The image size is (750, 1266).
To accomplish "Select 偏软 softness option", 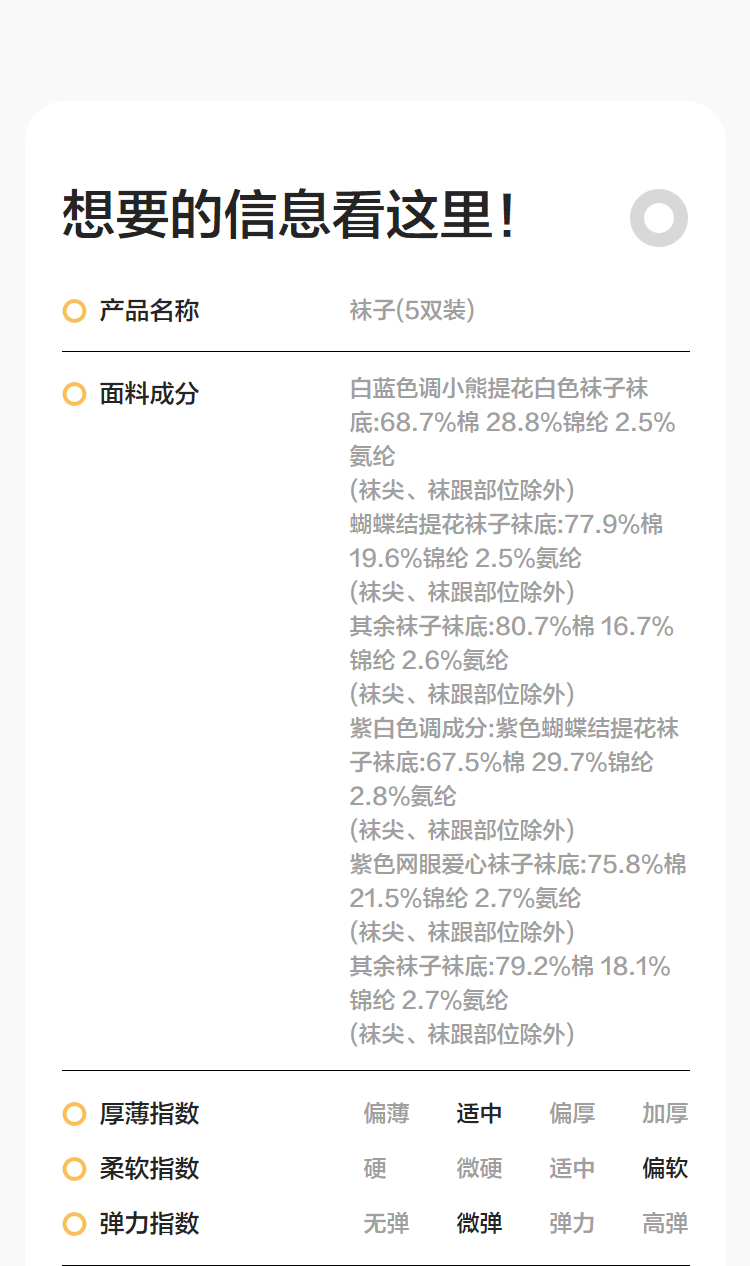I will [665, 1169].
